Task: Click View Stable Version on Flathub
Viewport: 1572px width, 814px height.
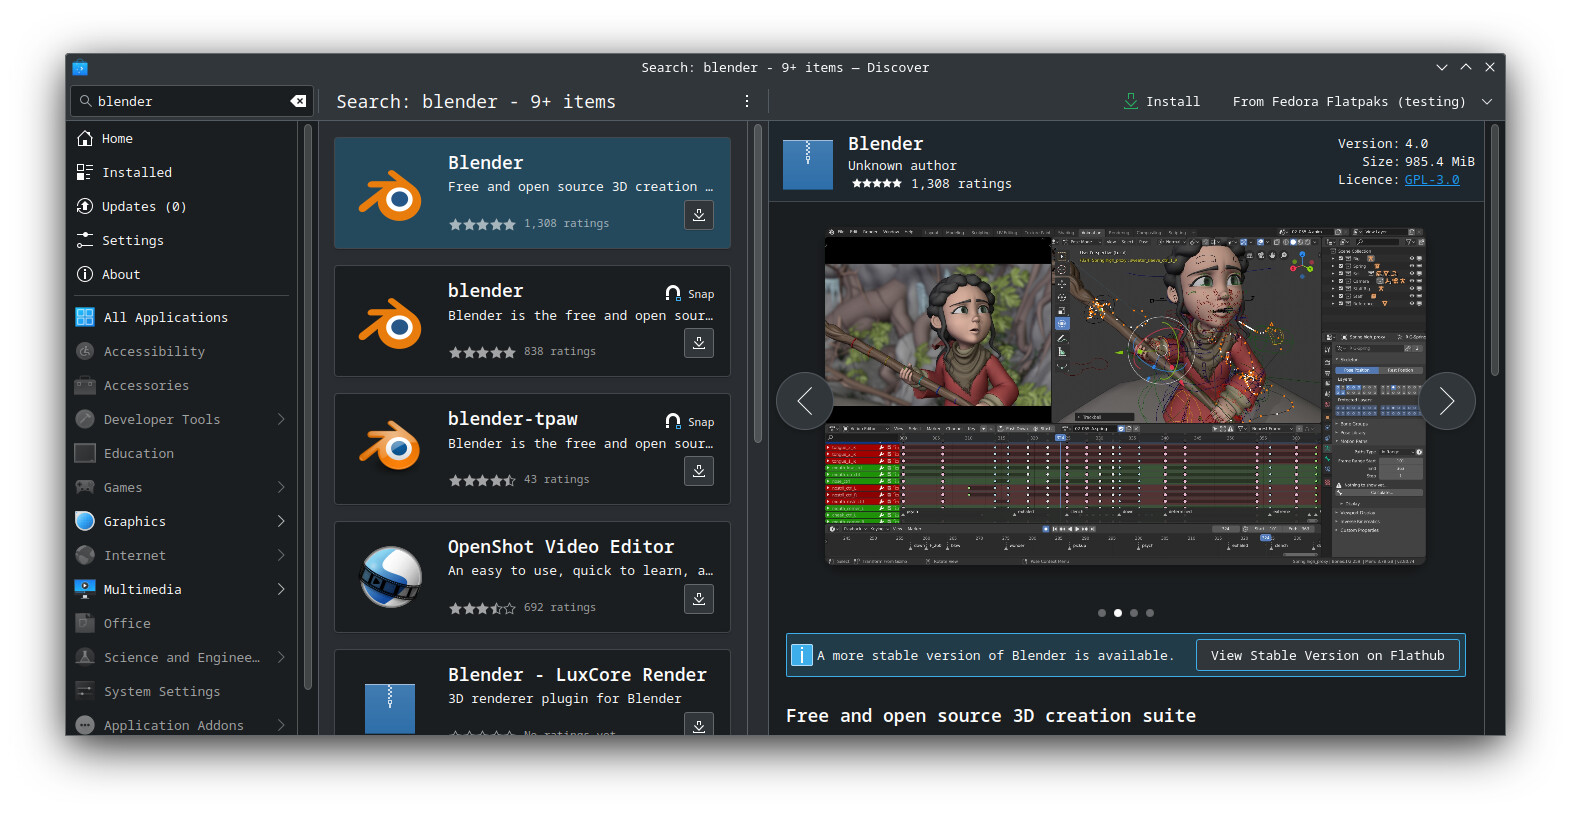Action: click(1327, 655)
